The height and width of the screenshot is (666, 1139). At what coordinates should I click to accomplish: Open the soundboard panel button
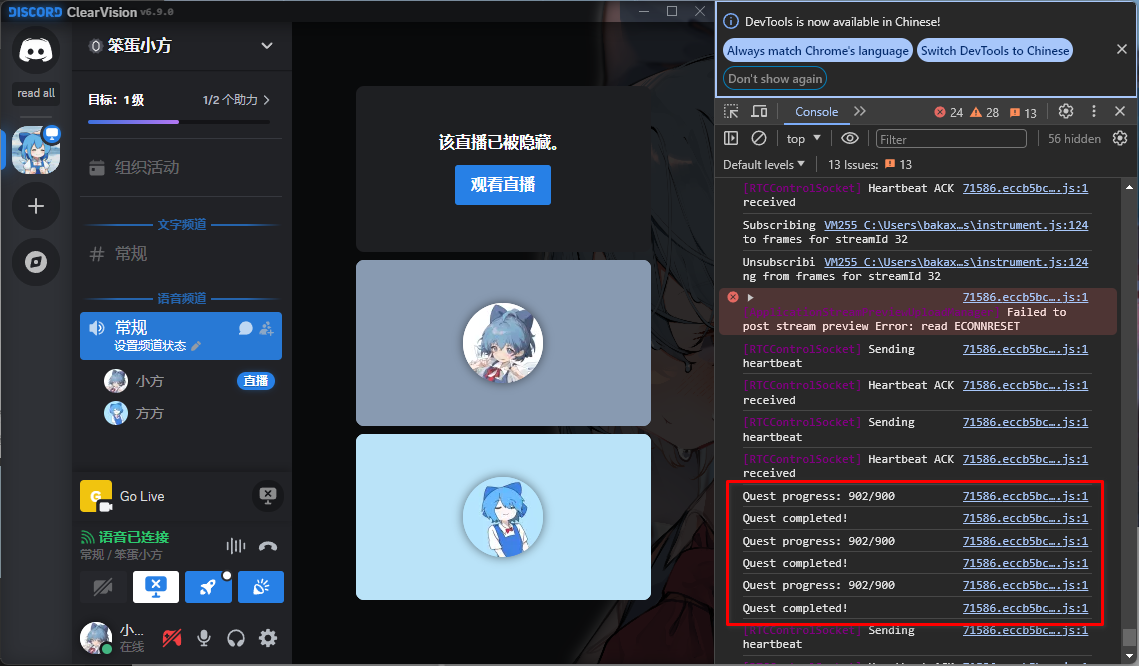pos(261,587)
